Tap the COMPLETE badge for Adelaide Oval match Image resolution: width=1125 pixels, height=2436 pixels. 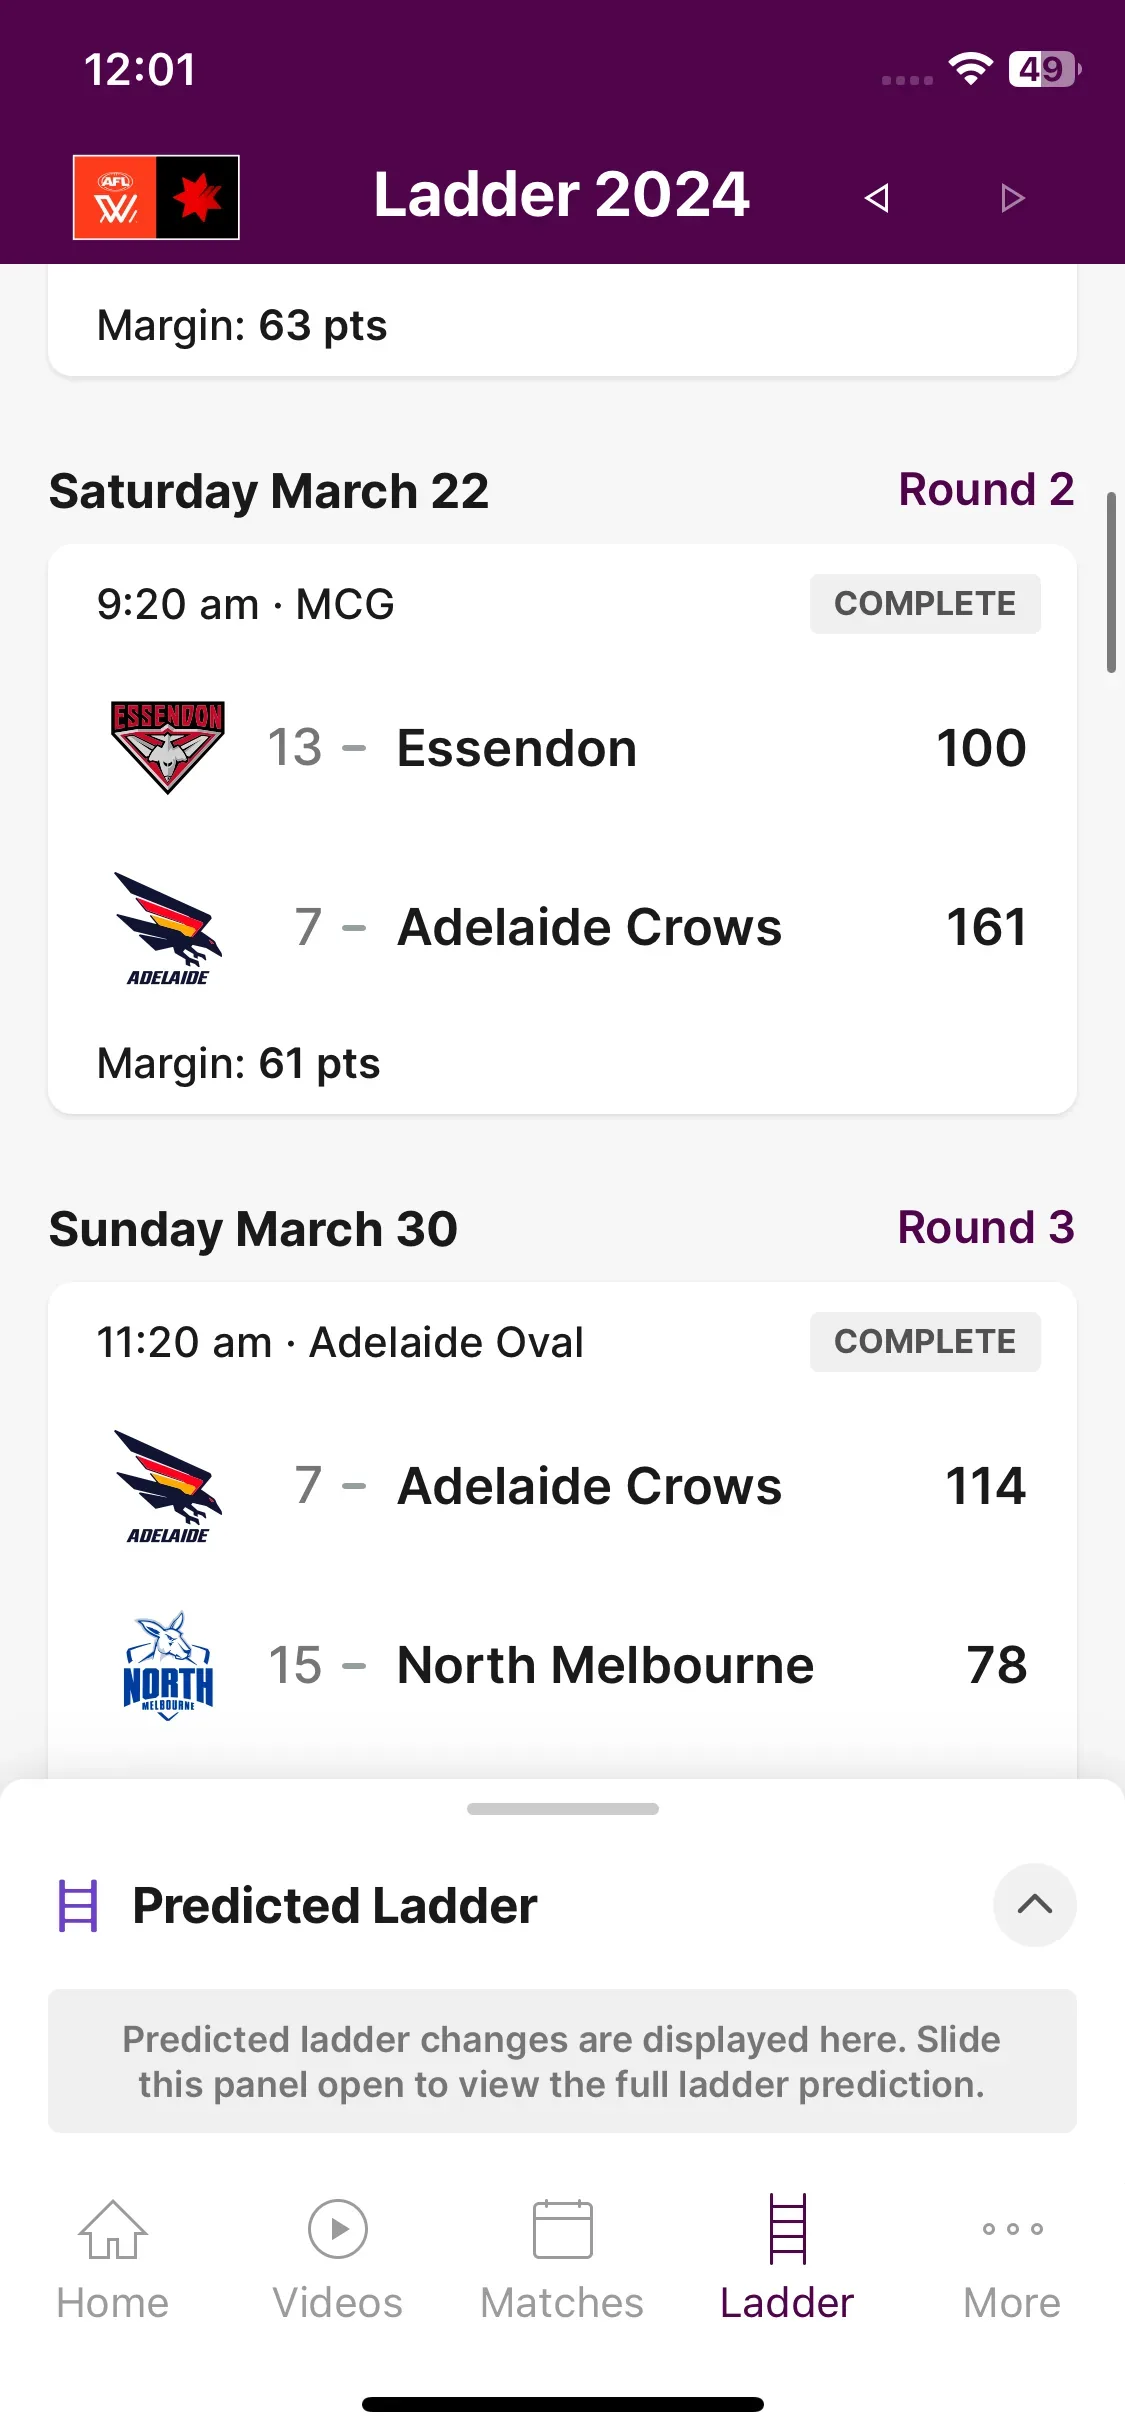[925, 1342]
